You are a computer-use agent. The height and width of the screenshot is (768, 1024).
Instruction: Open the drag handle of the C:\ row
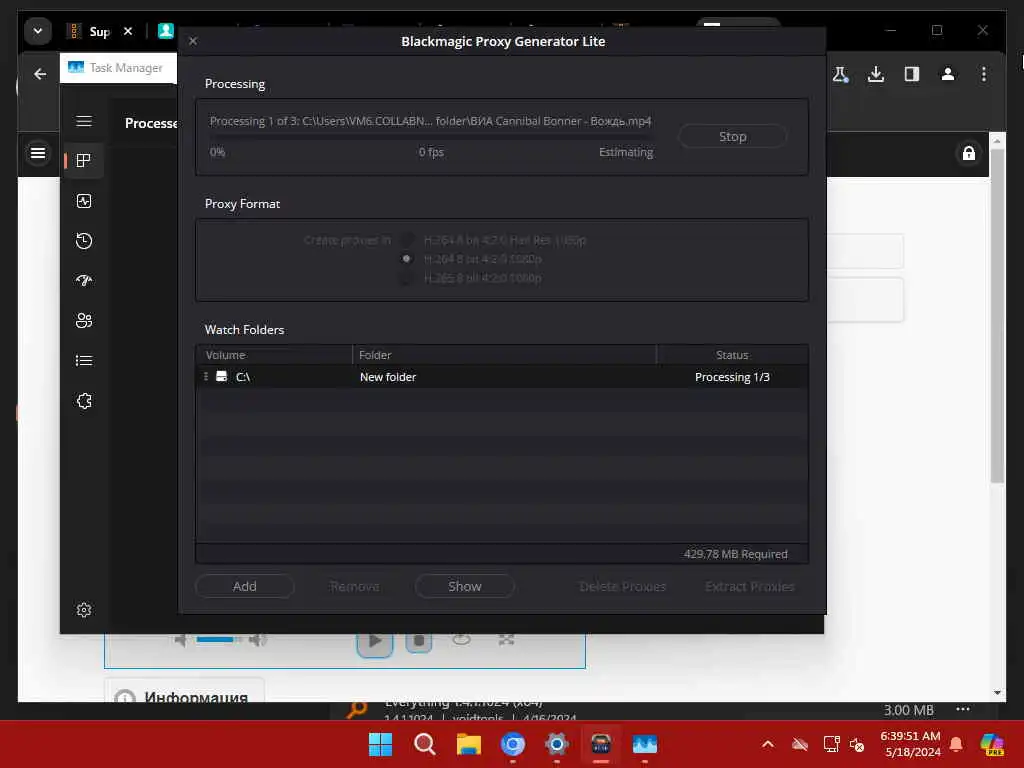click(x=206, y=377)
